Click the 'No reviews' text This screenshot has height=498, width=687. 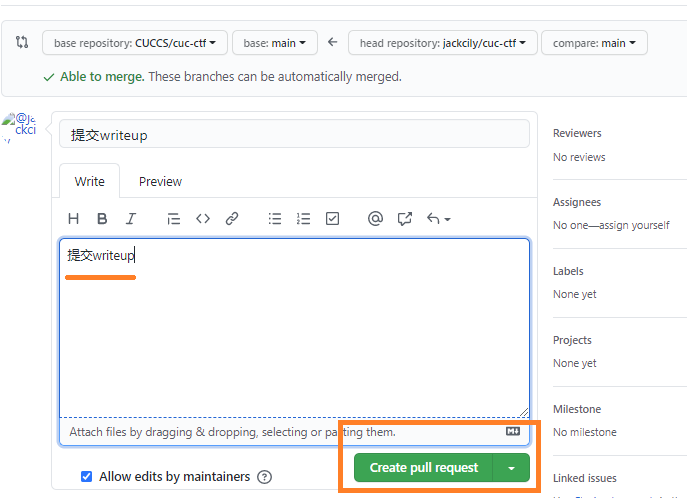(x=579, y=157)
